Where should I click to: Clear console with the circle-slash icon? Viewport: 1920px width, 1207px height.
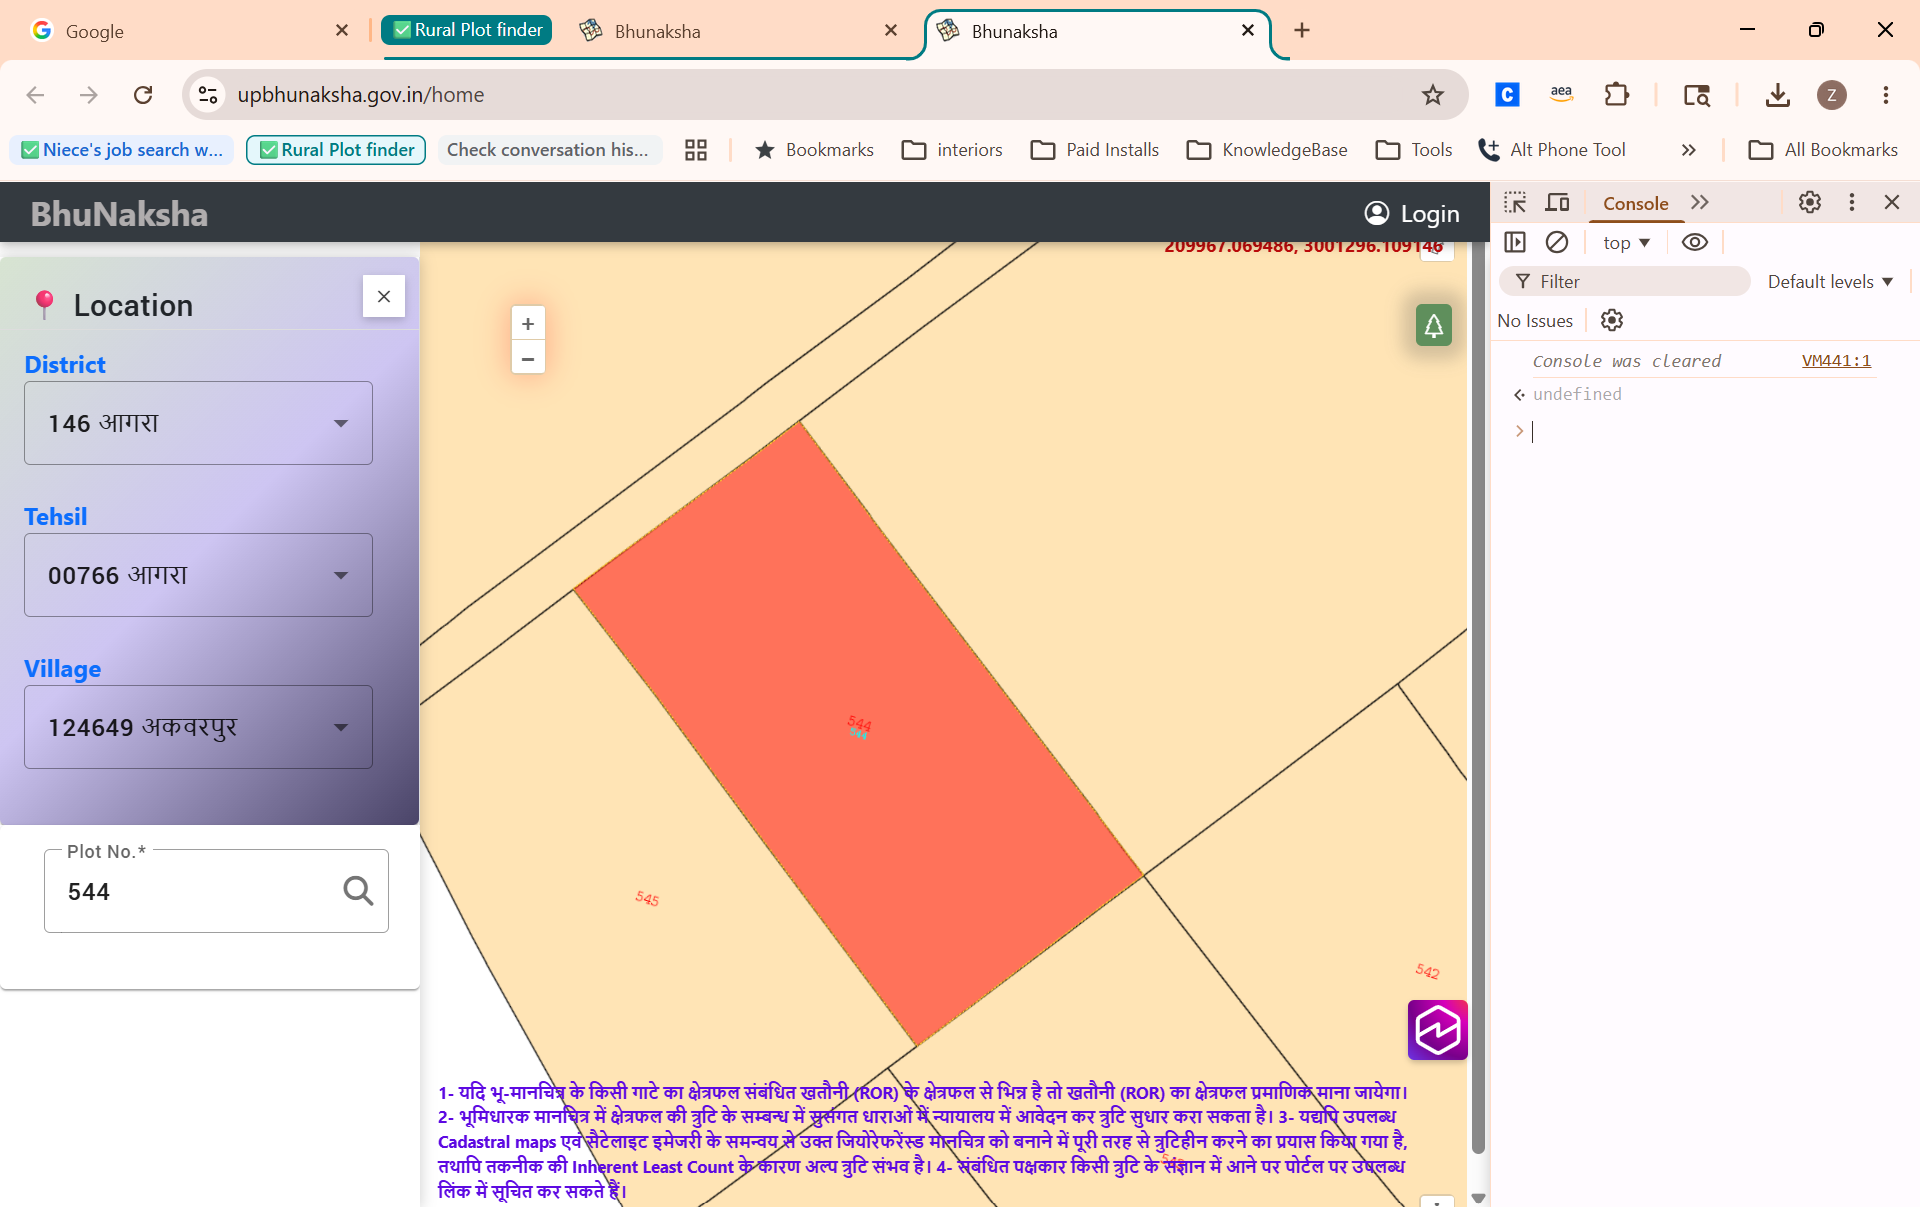[x=1557, y=242]
